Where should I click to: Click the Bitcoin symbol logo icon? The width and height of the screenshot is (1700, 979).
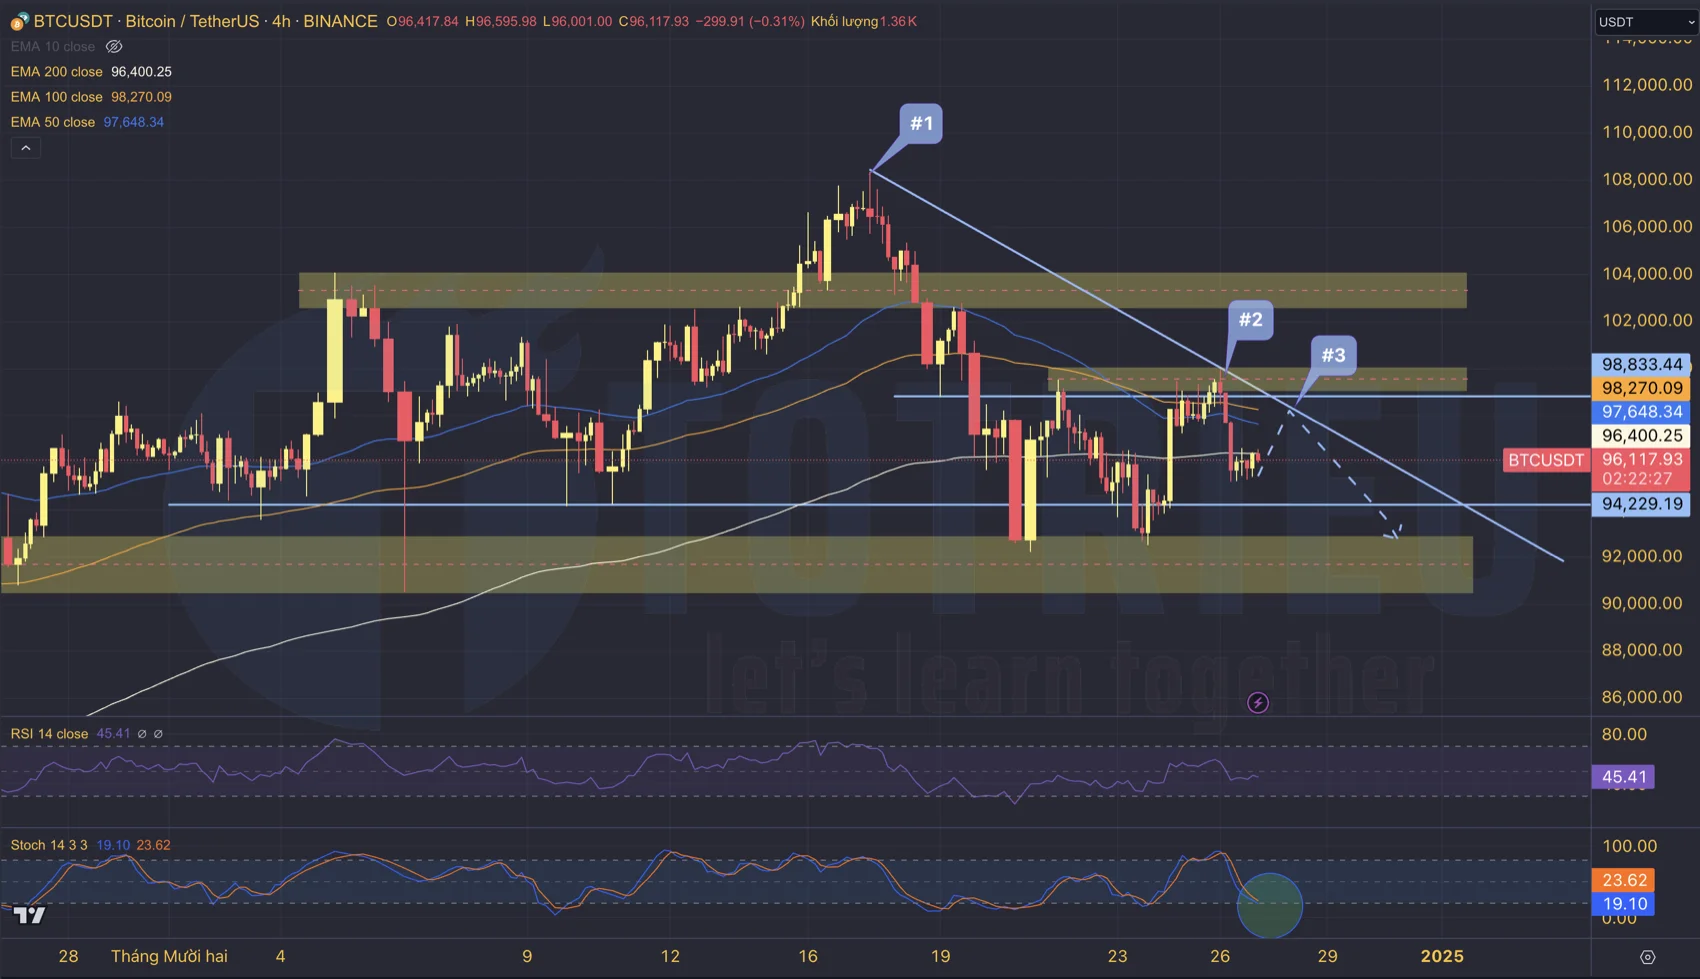tap(19, 21)
